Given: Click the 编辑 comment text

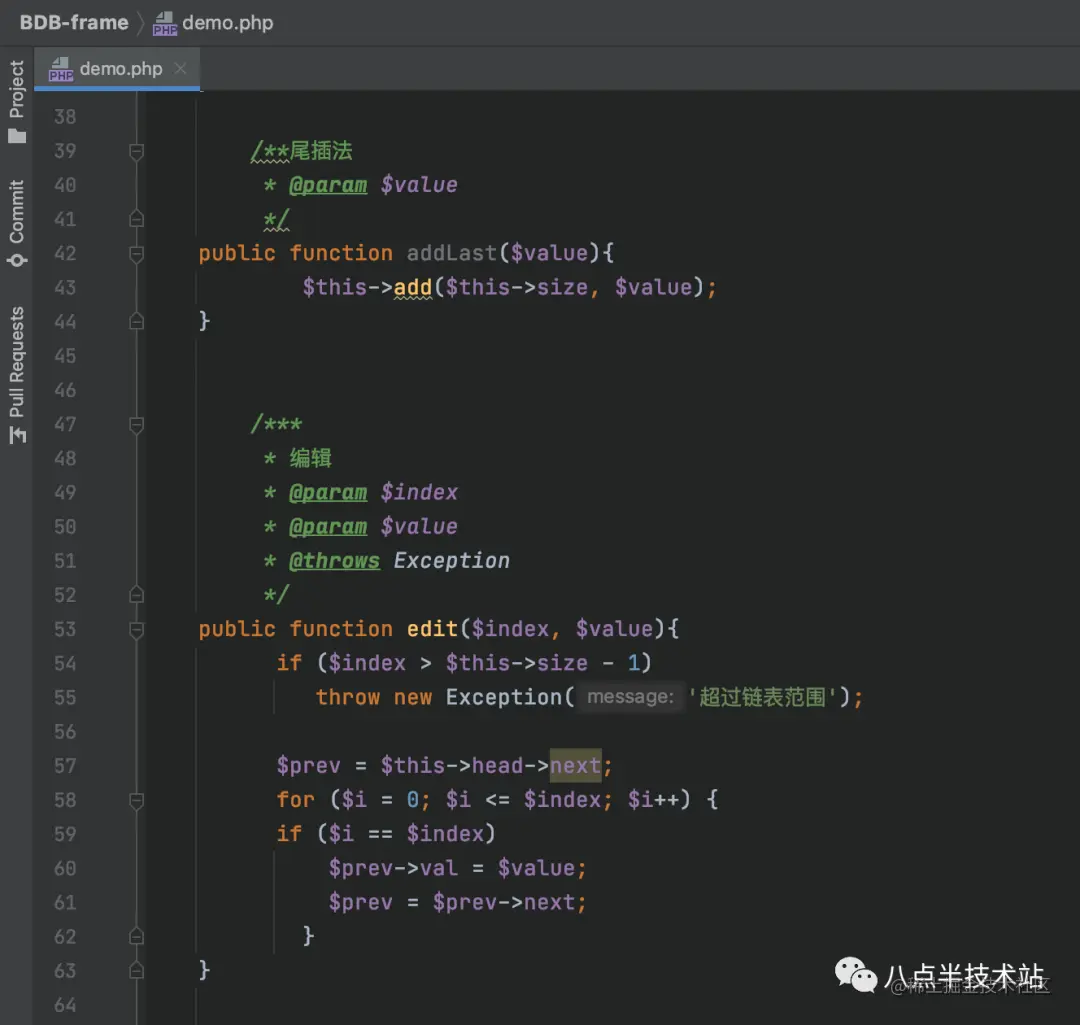Looking at the screenshot, I should 311,458.
